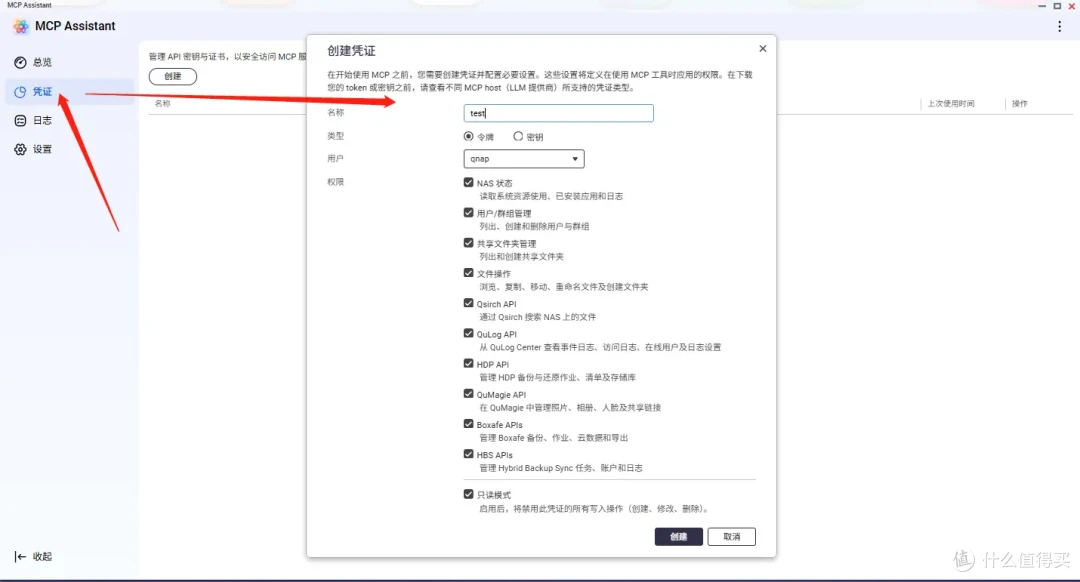The image size is (1080, 582).
Task: Click the MCP Assistant header title text
Action: pyautogui.click(x=75, y=26)
